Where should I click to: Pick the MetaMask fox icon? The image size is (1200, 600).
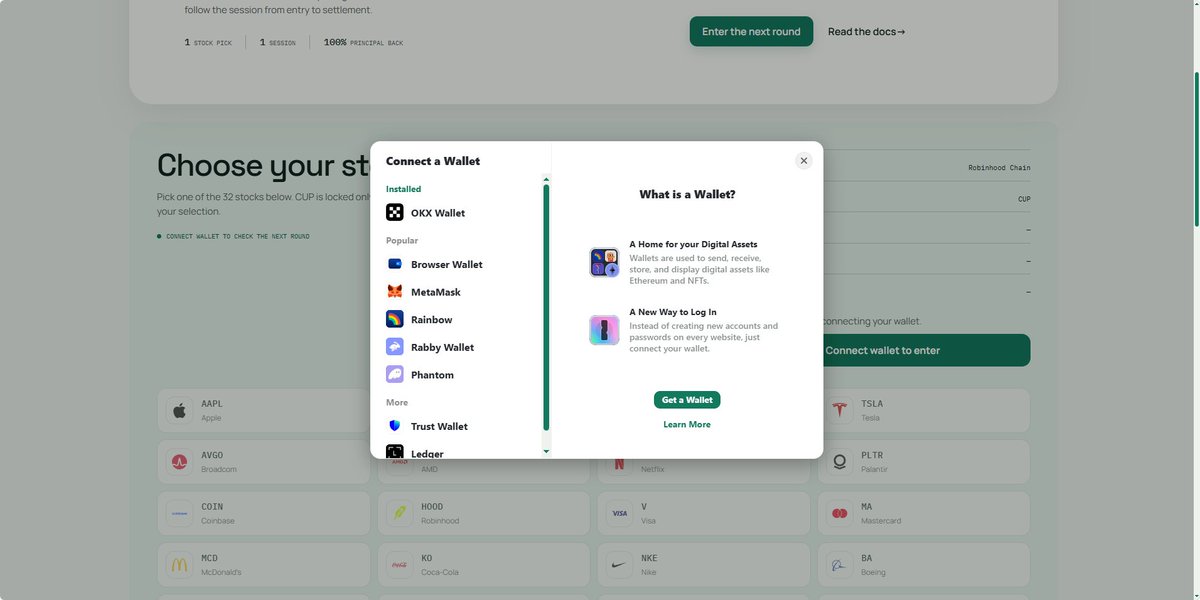pyautogui.click(x=395, y=292)
